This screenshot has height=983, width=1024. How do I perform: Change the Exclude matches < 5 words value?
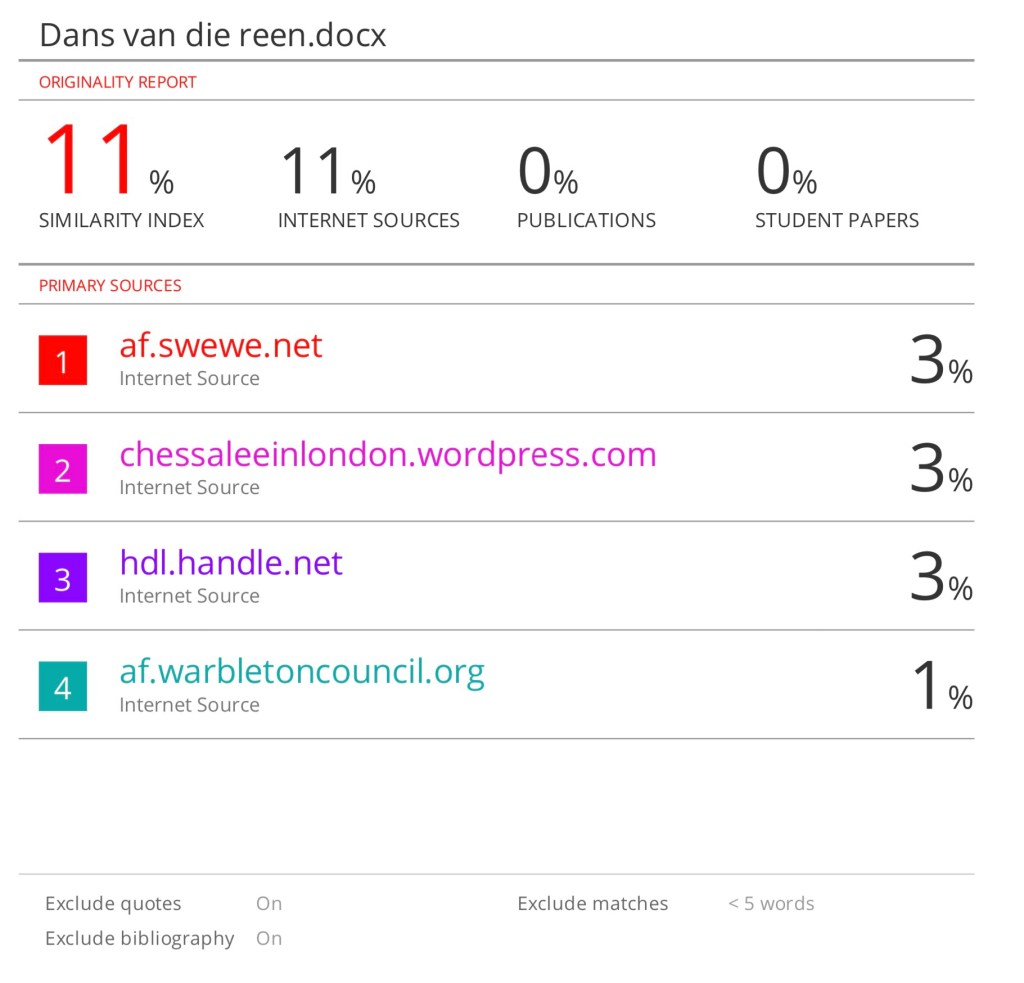771,904
